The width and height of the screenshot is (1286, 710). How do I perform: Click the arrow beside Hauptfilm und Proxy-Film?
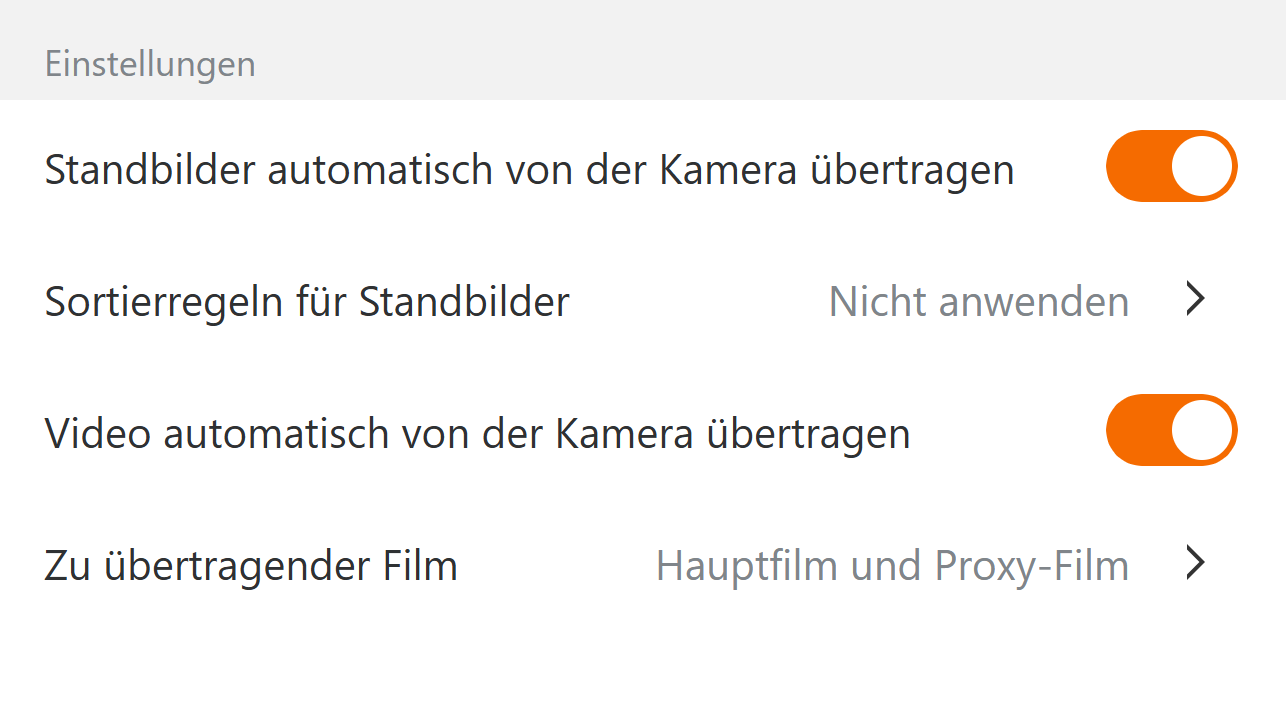pyautogui.click(x=1195, y=564)
